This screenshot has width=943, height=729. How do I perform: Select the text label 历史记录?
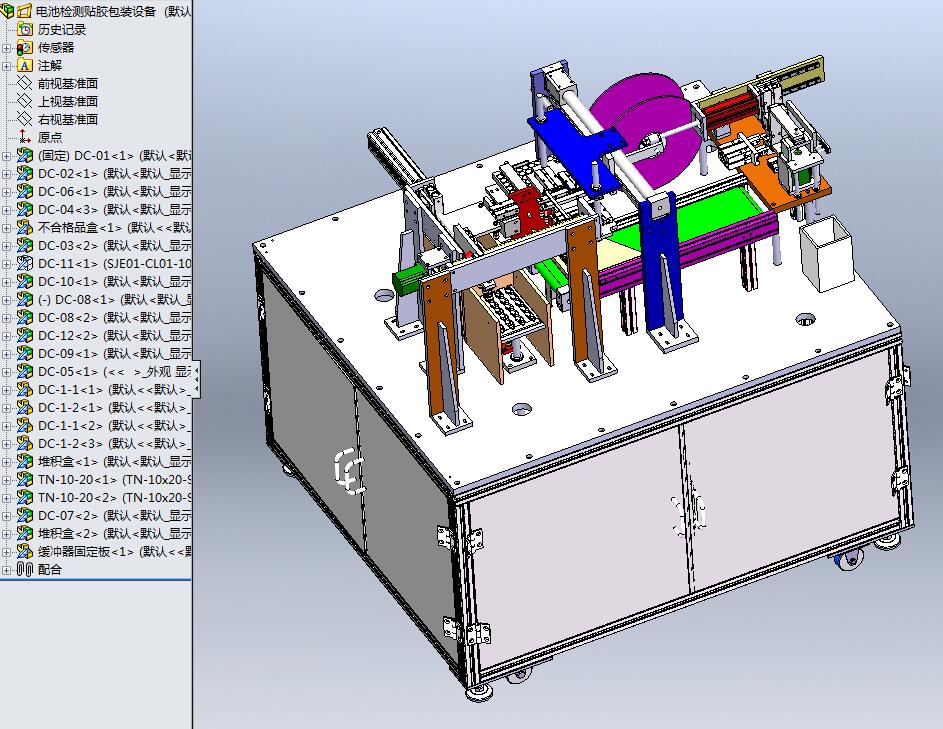tap(62, 29)
